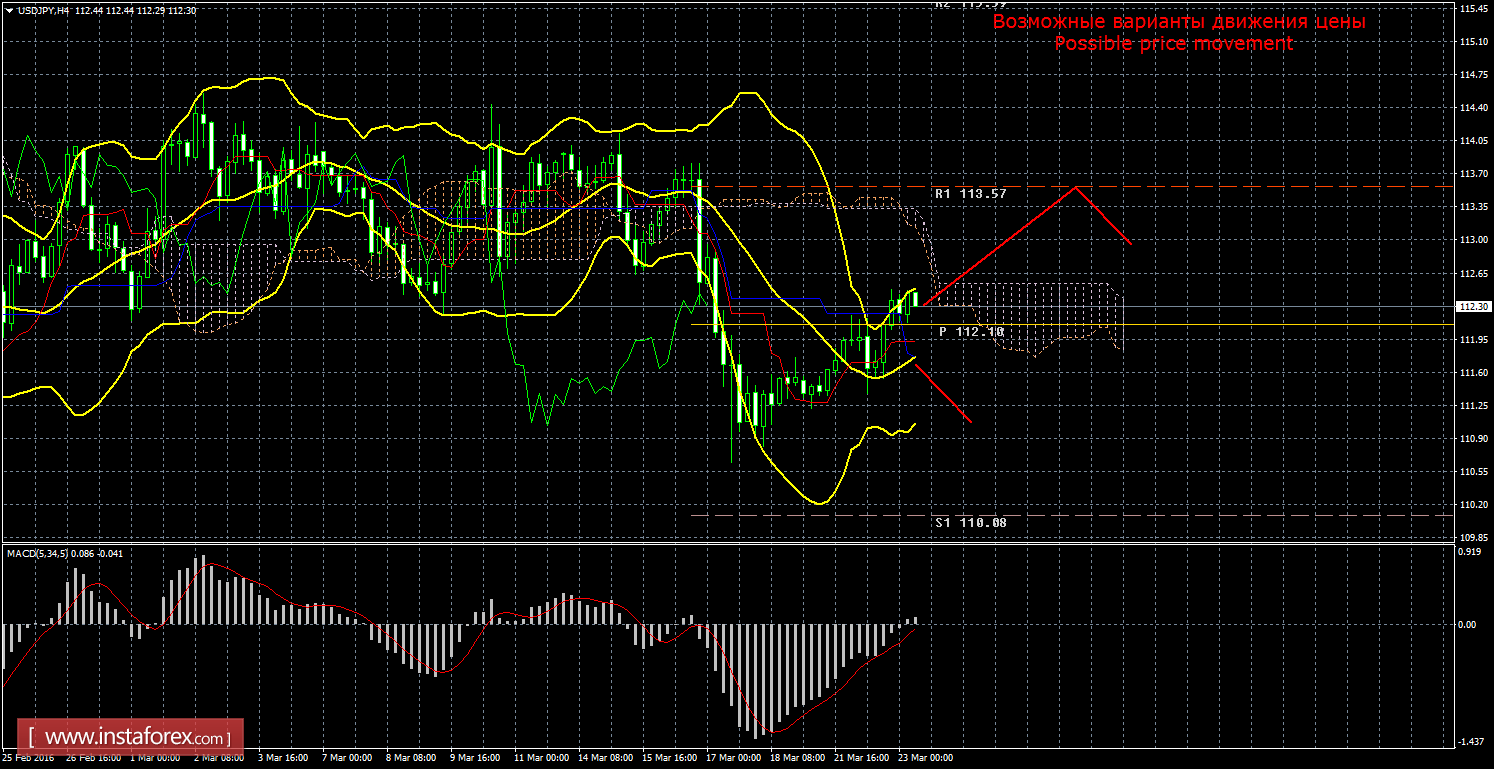The width and height of the screenshot is (1494, 769).
Task: Click the 110.20 price axis label
Action: (x=1474, y=505)
